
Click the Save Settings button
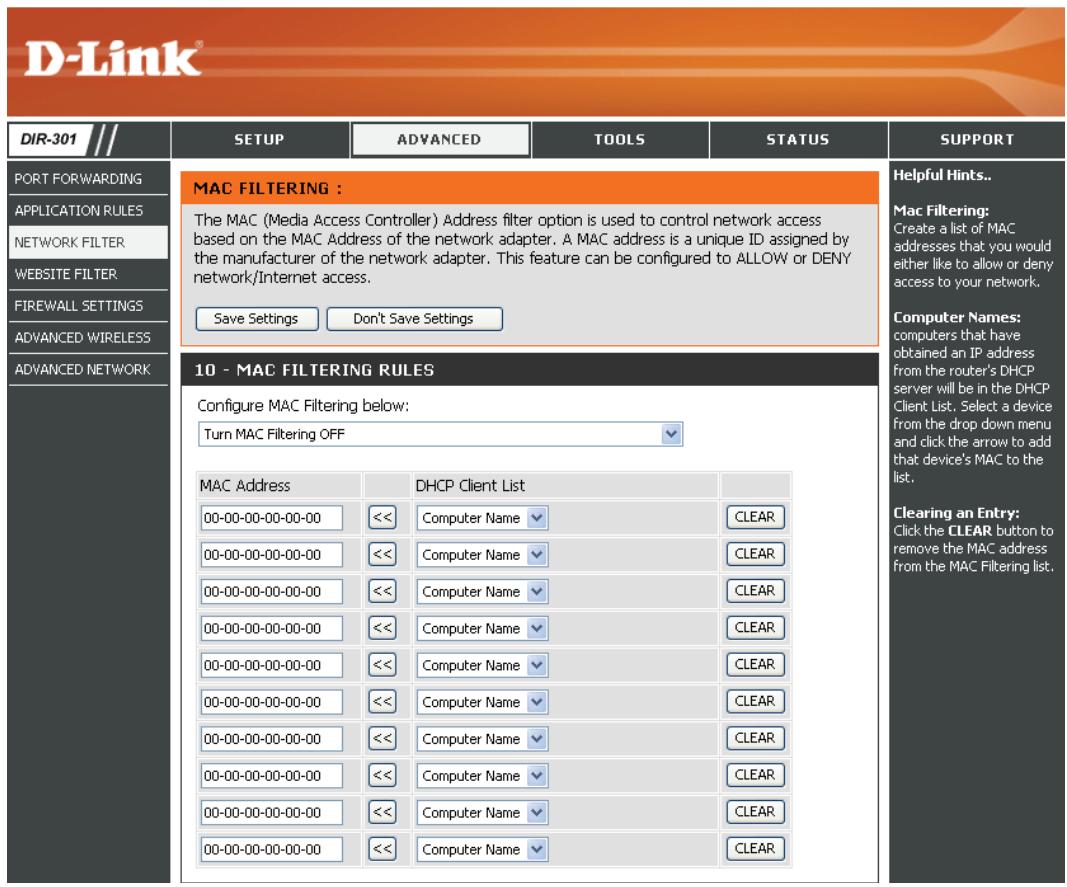click(257, 319)
